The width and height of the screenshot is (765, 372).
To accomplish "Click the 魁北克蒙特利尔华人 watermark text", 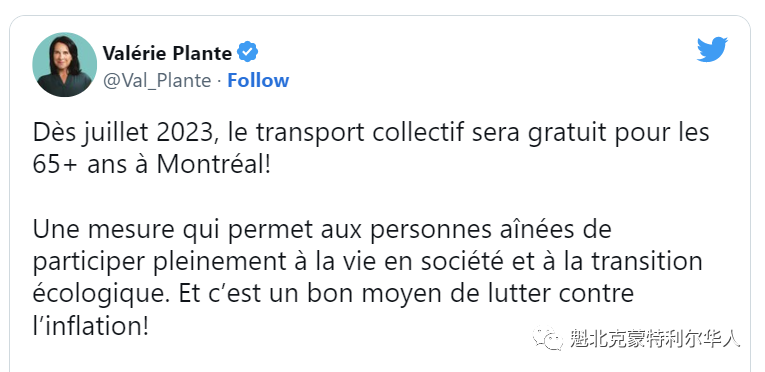I will tap(655, 338).
